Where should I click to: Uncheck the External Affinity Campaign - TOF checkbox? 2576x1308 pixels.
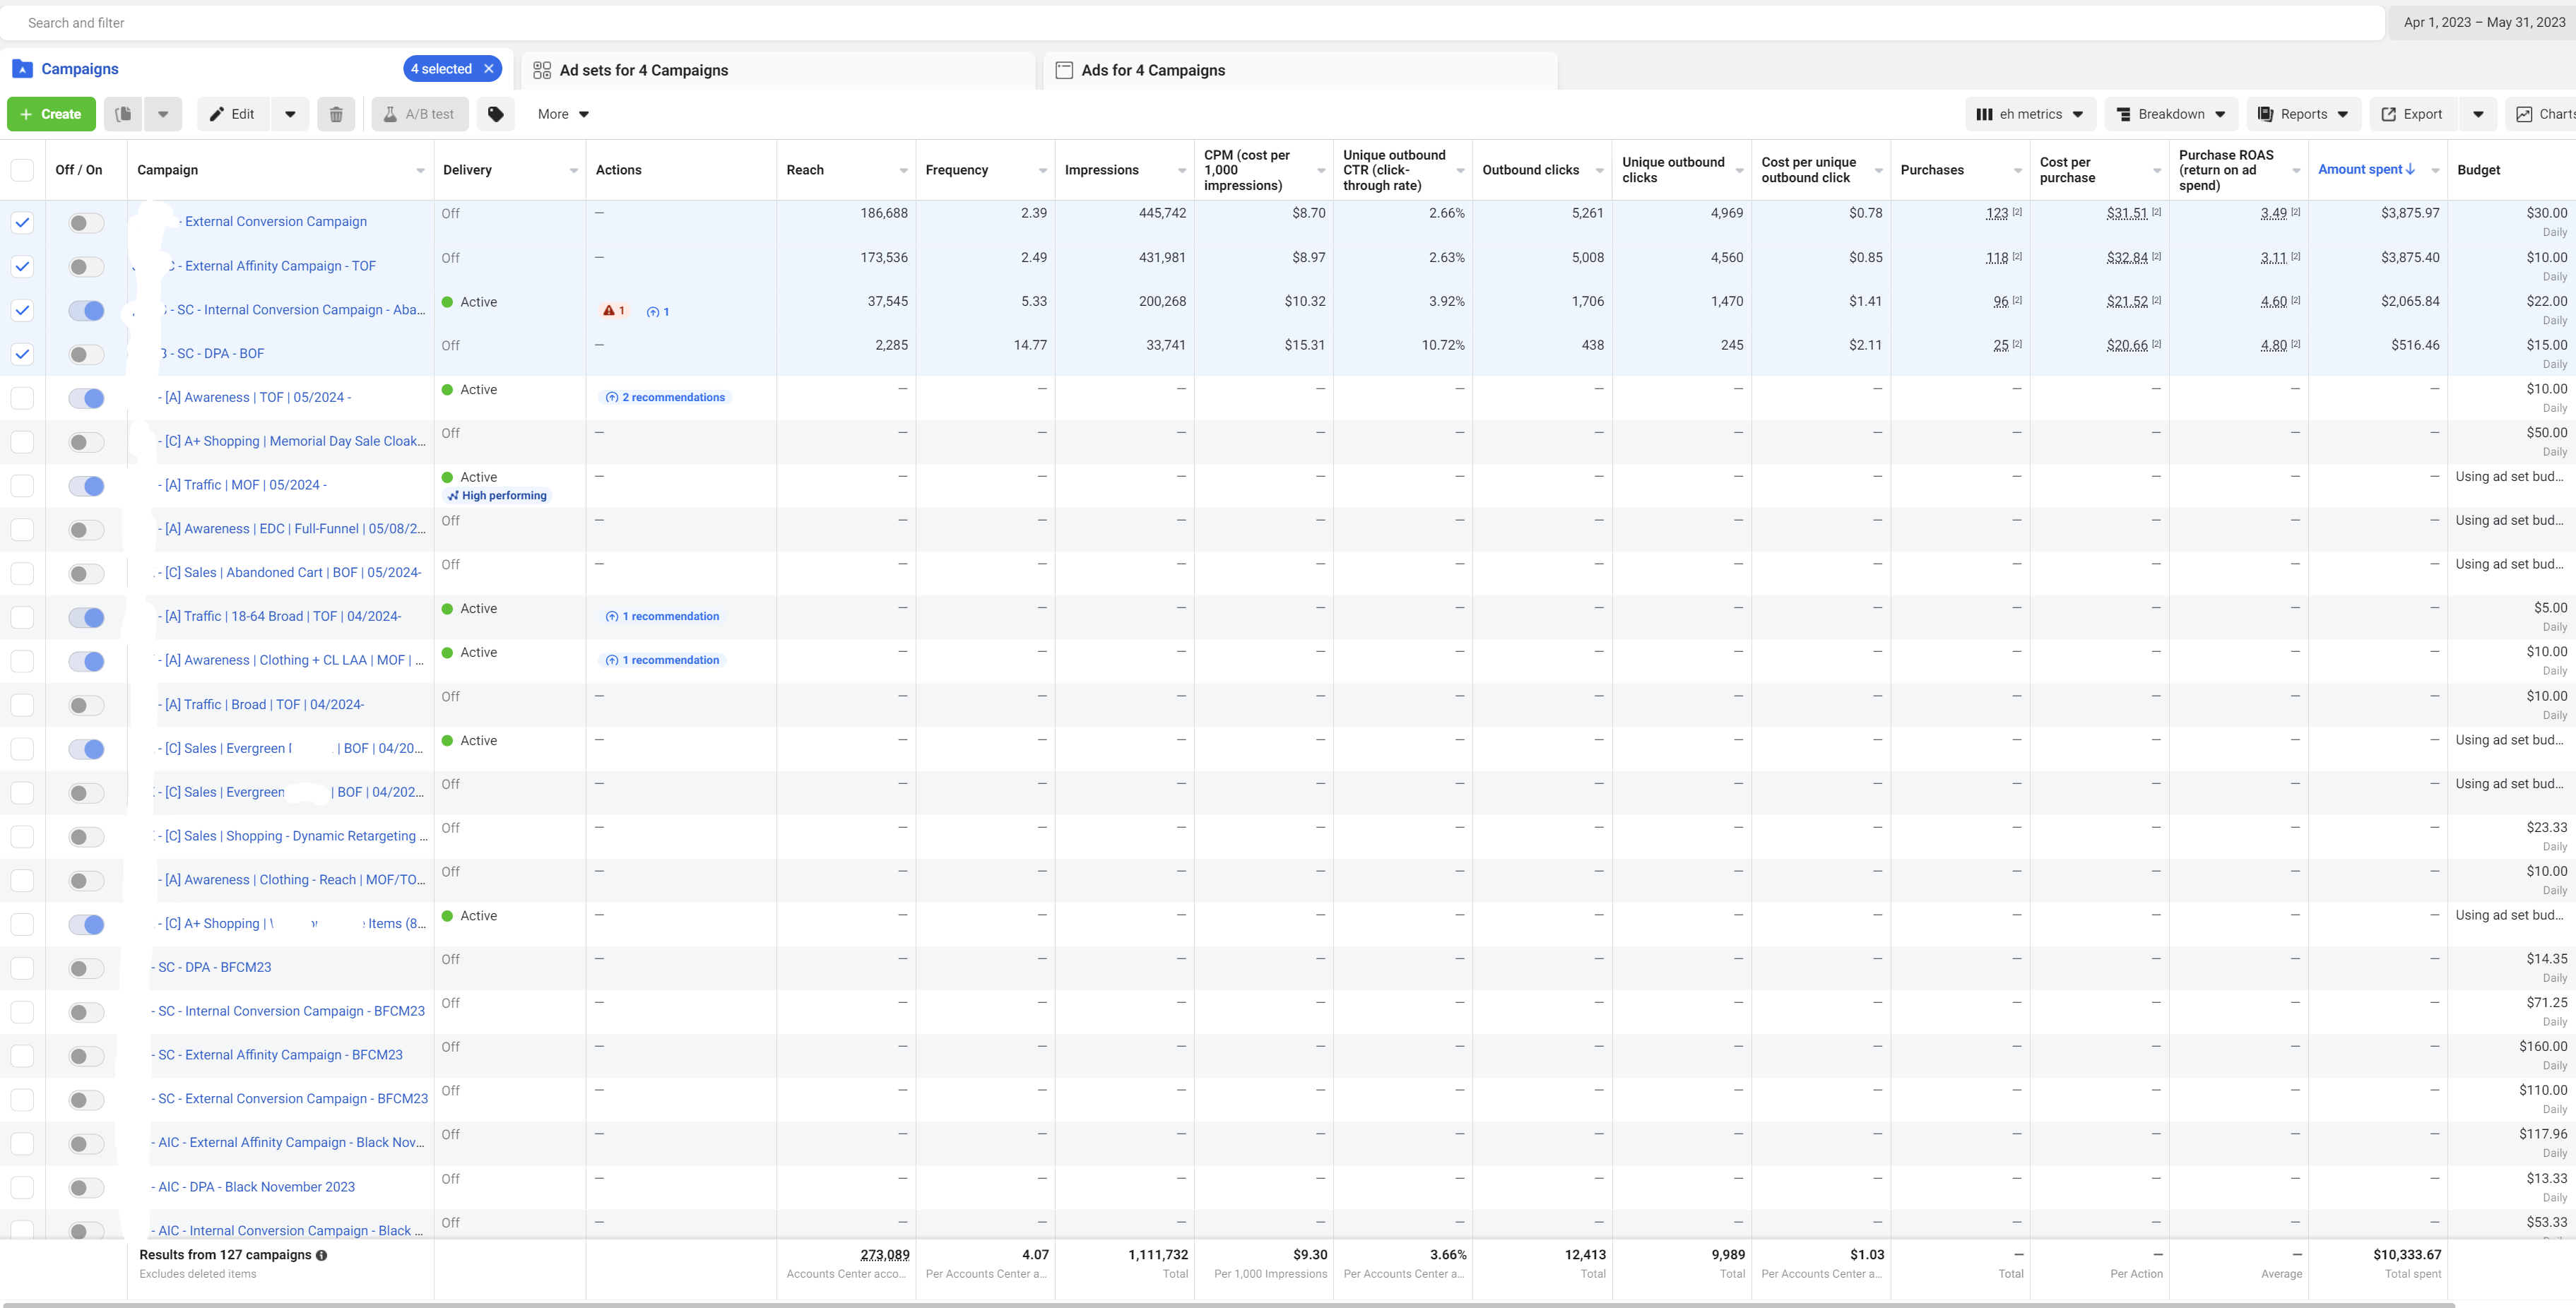[x=22, y=267]
